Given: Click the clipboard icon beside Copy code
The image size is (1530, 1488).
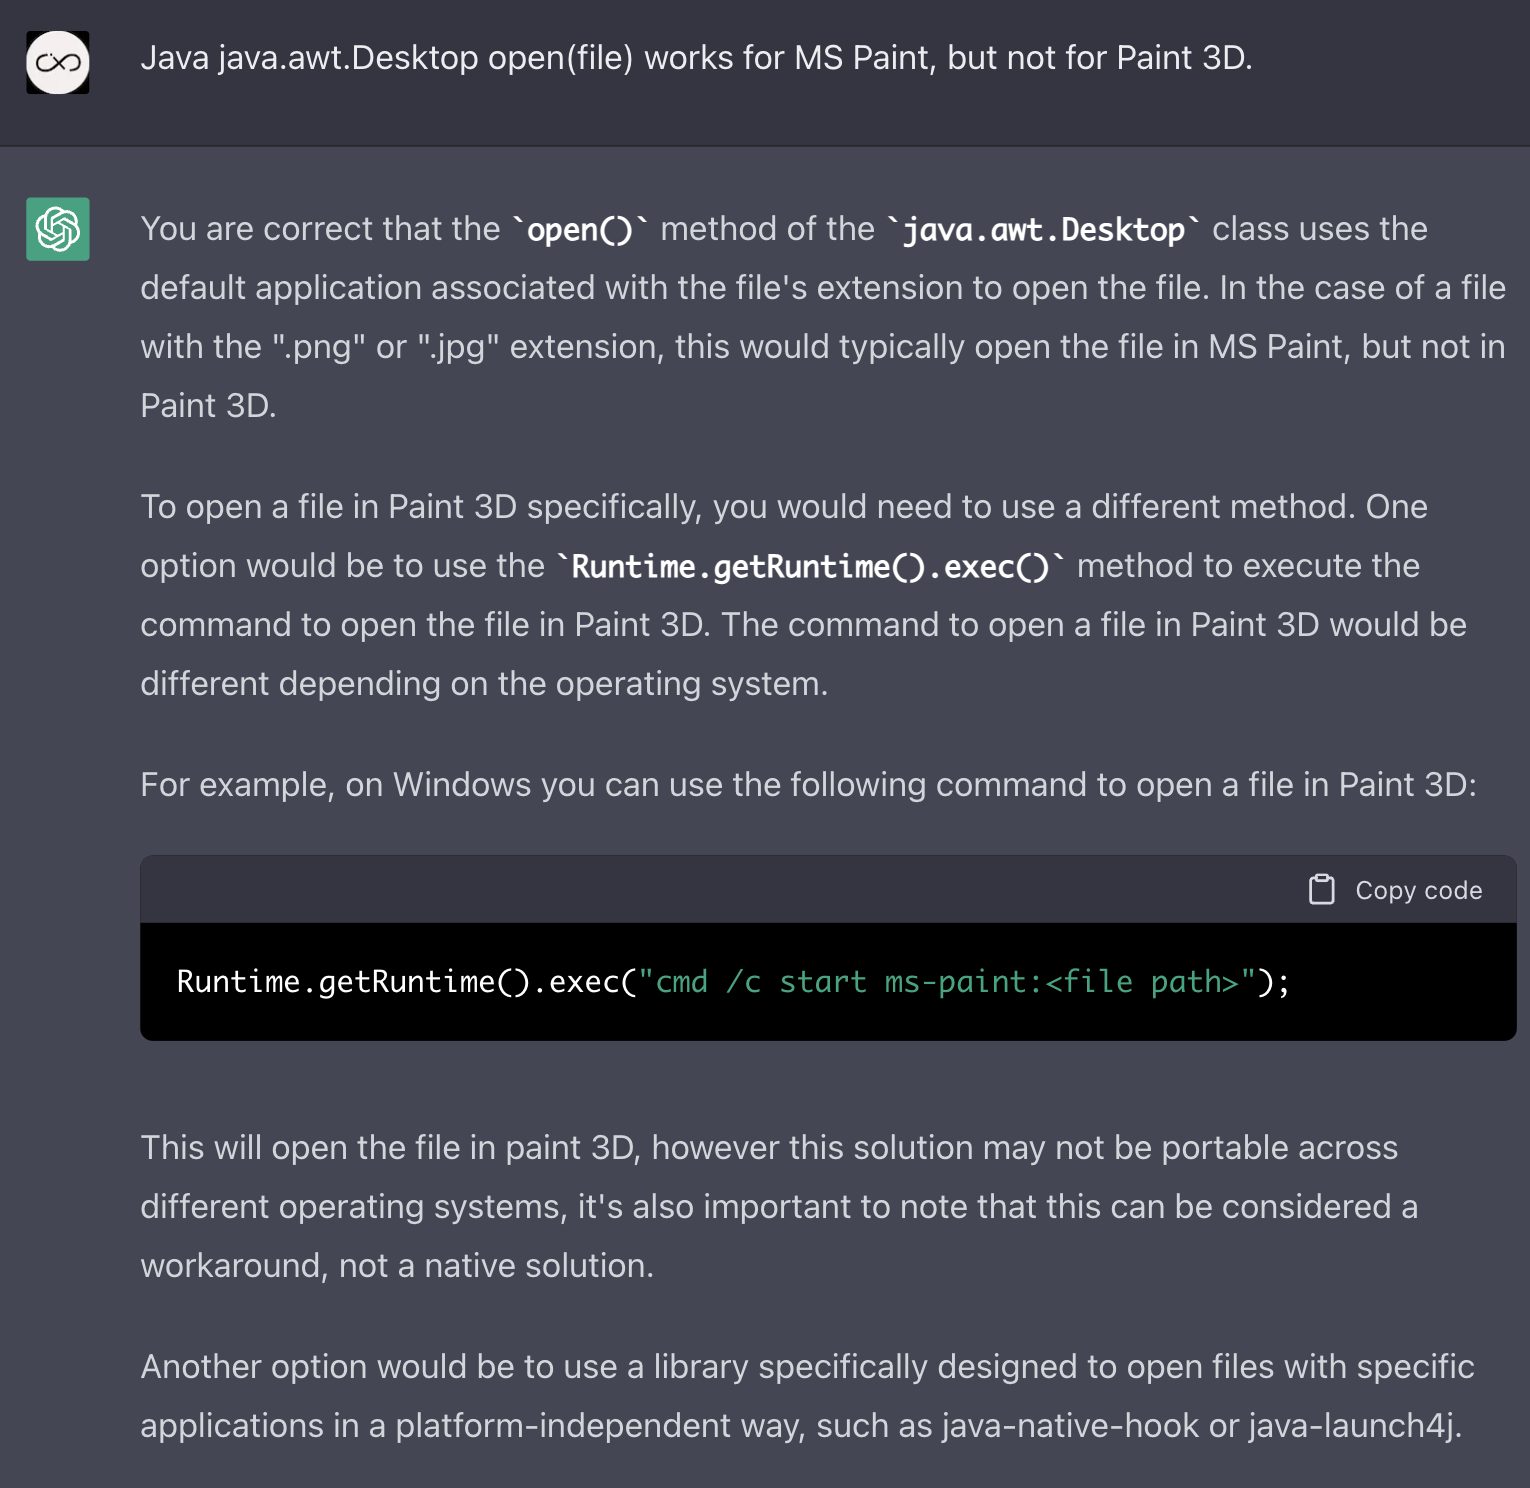Looking at the screenshot, I should [x=1322, y=889].
